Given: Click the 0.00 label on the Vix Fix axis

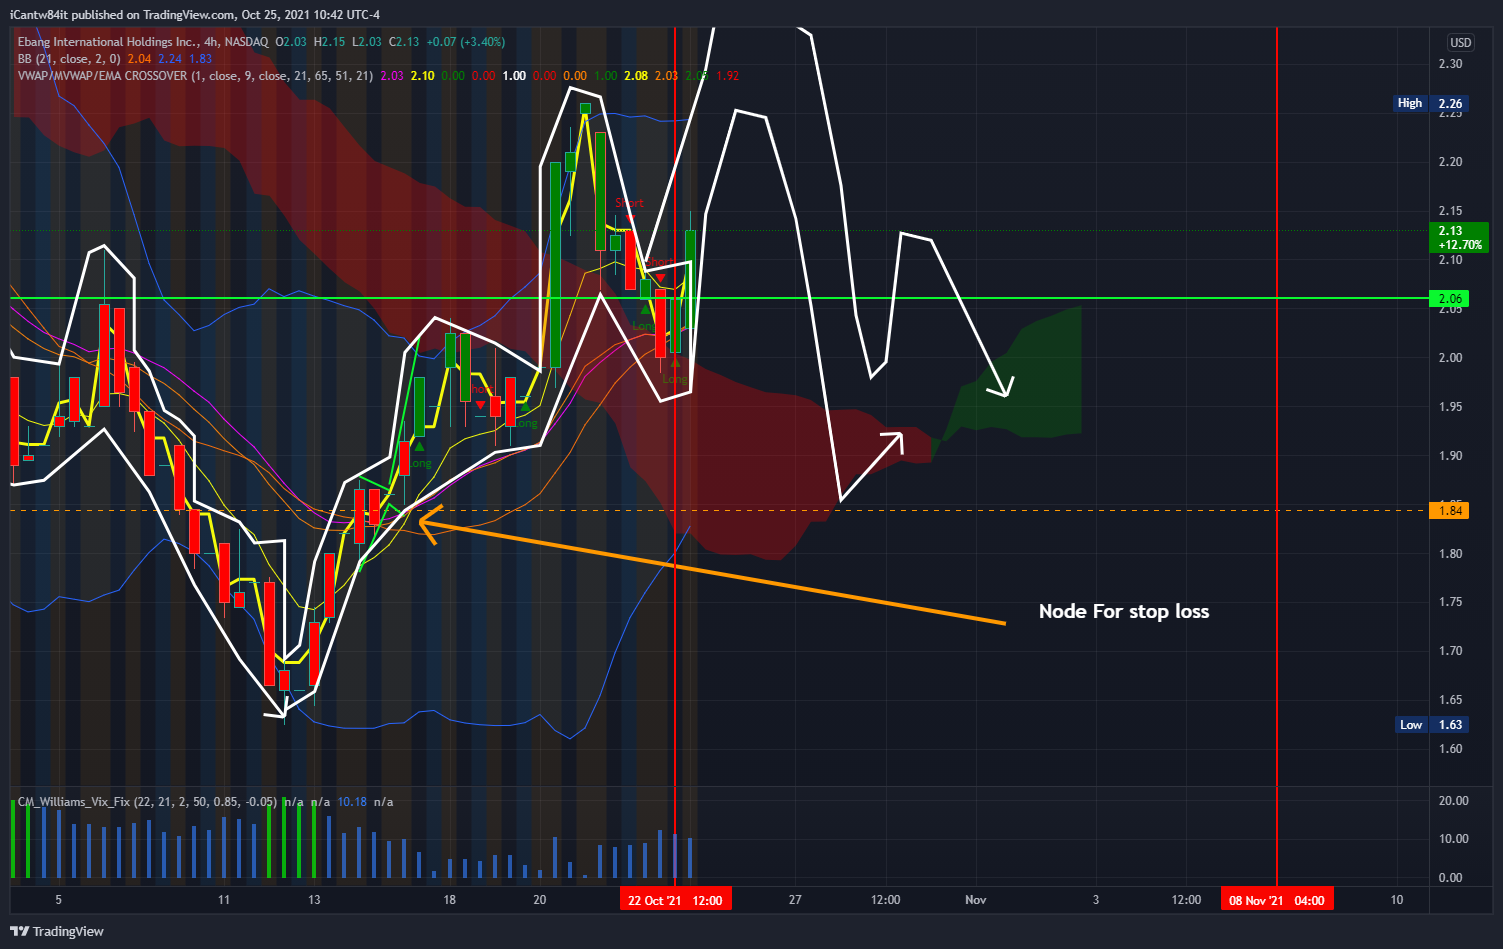Looking at the screenshot, I should (1450, 878).
